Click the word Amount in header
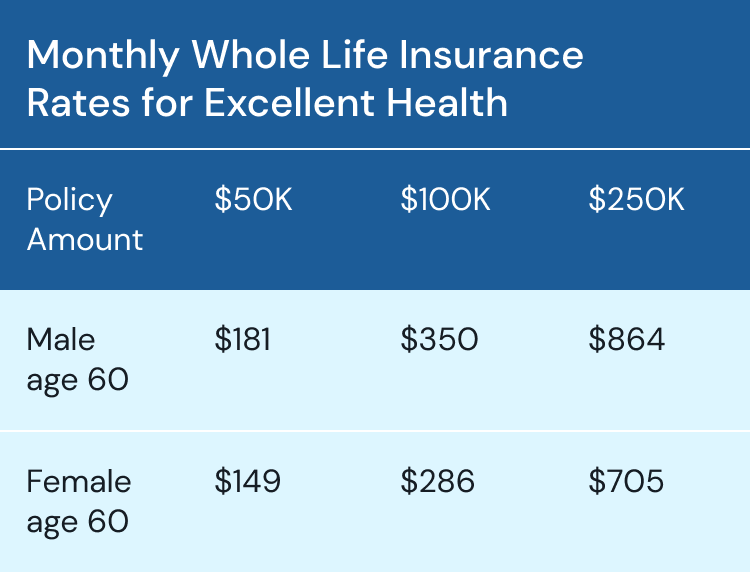The image size is (750, 572). point(85,239)
